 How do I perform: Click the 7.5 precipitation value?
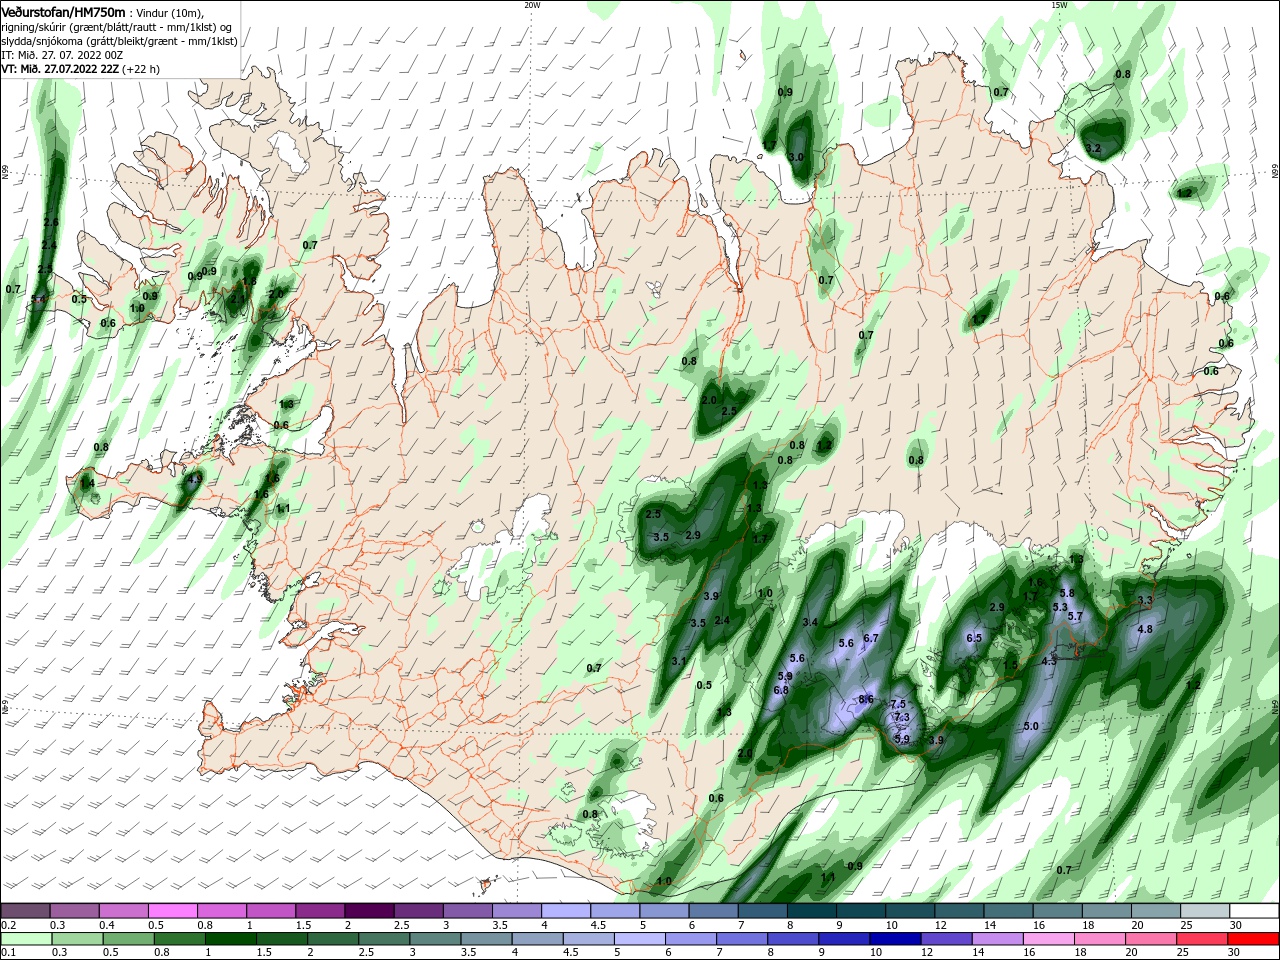(x=898, y=704)
